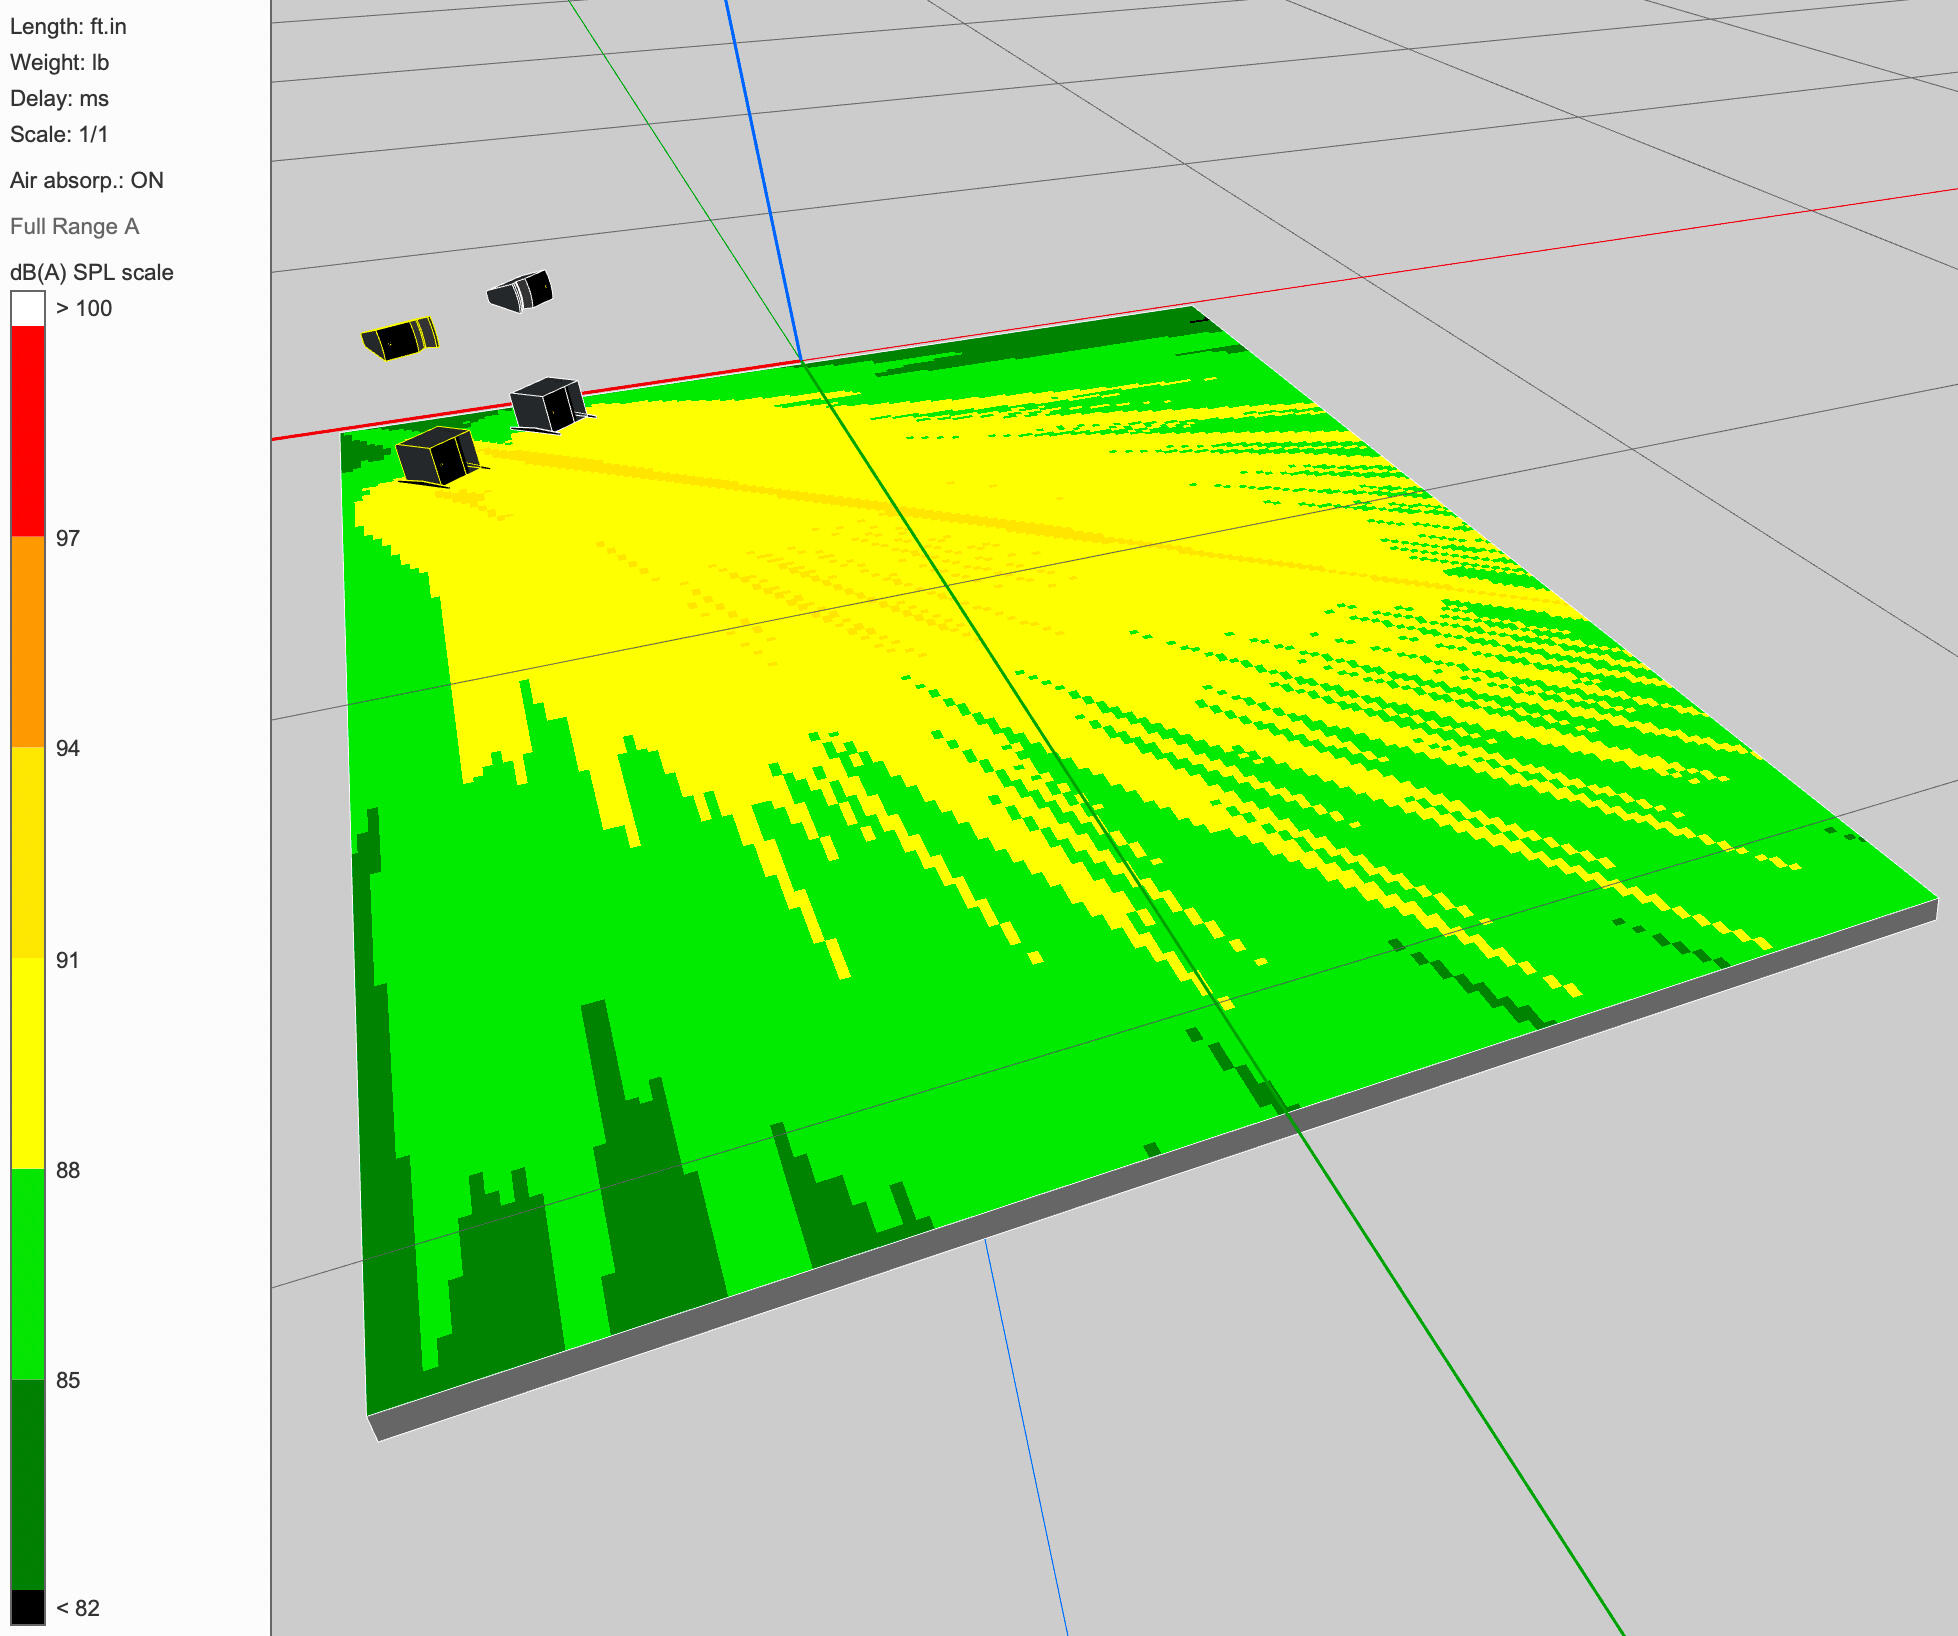Click the dark green 82-85 dB segment

click(x=28, y=1484)
